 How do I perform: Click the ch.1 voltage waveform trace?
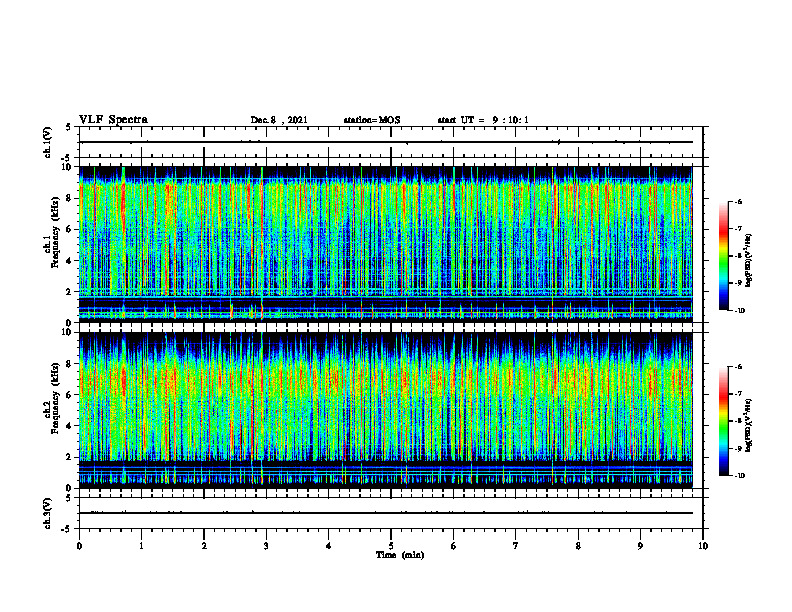386,142
